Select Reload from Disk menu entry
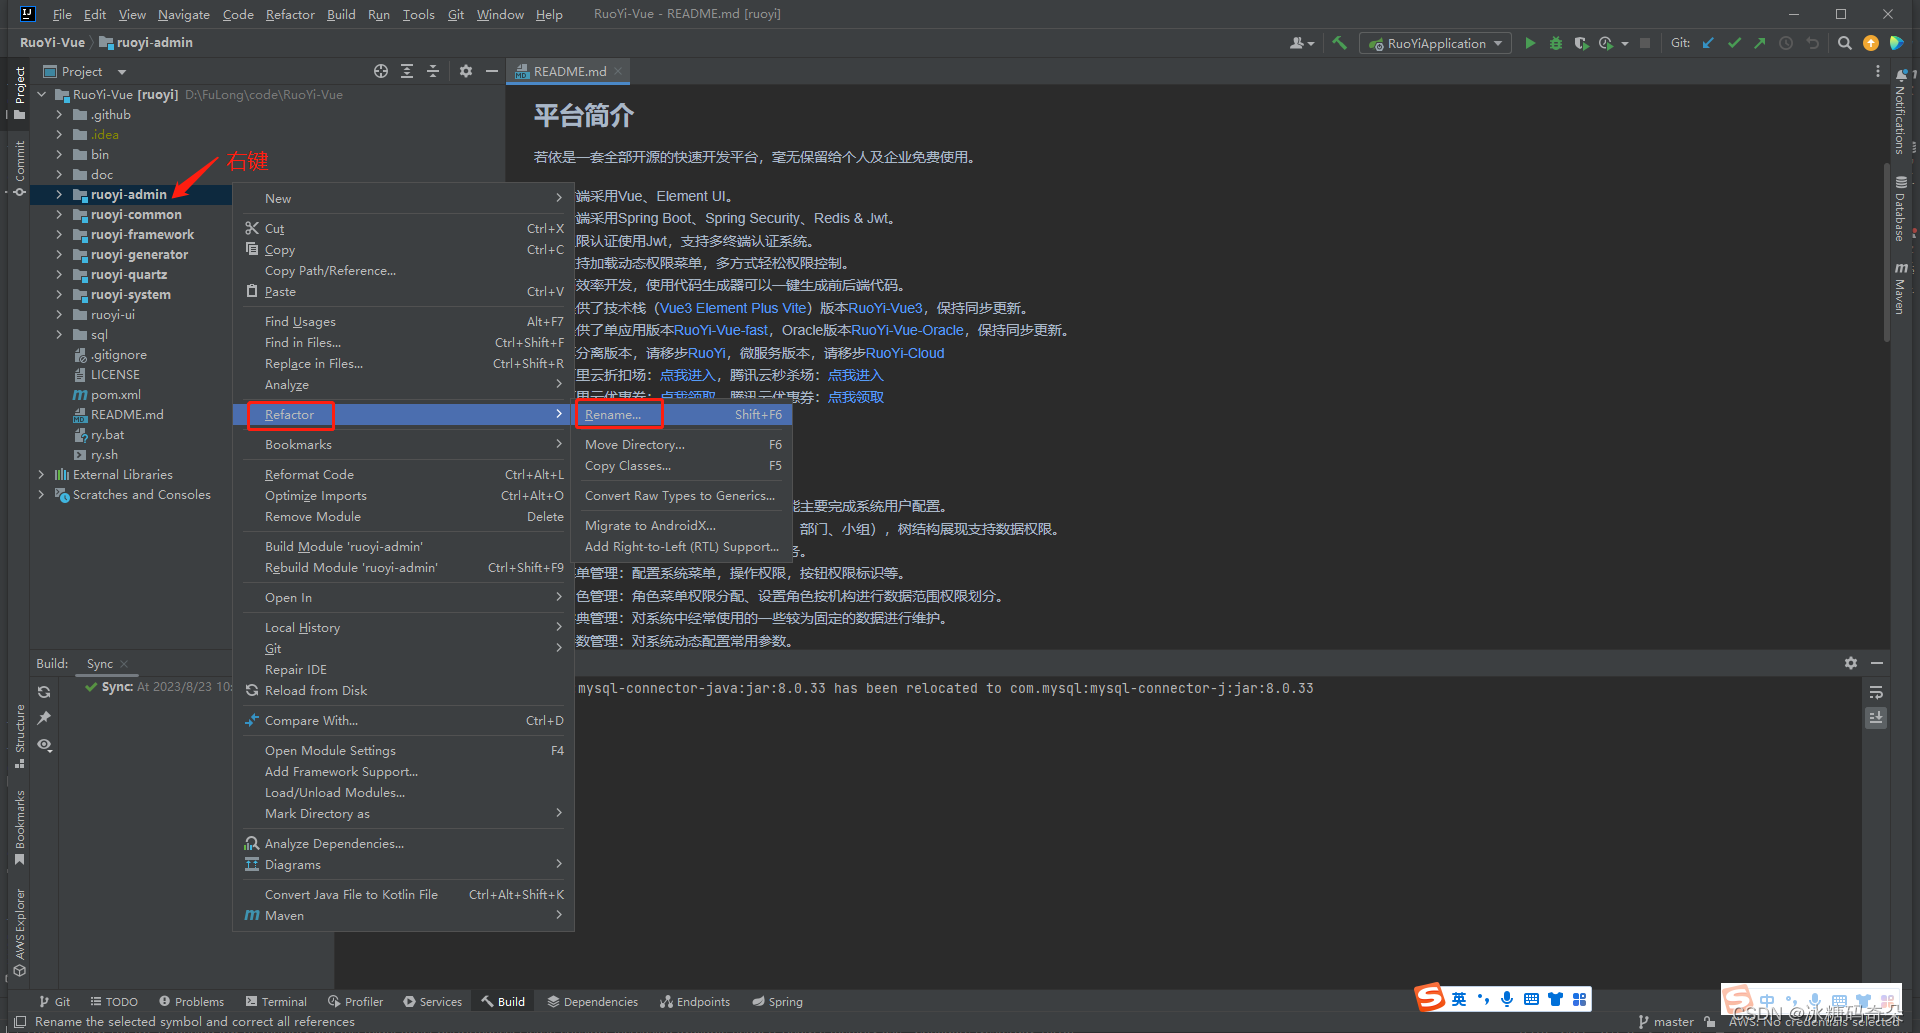This screenshot has height=1033, width=1920. click(403, 690)
